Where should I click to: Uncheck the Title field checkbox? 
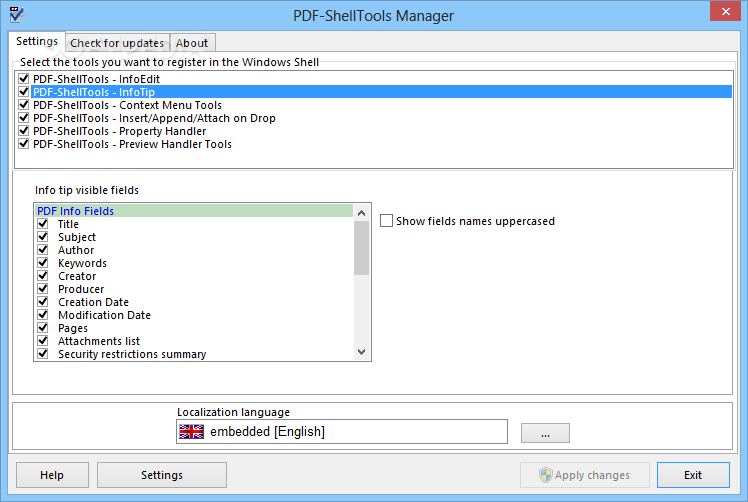(43, 223)
